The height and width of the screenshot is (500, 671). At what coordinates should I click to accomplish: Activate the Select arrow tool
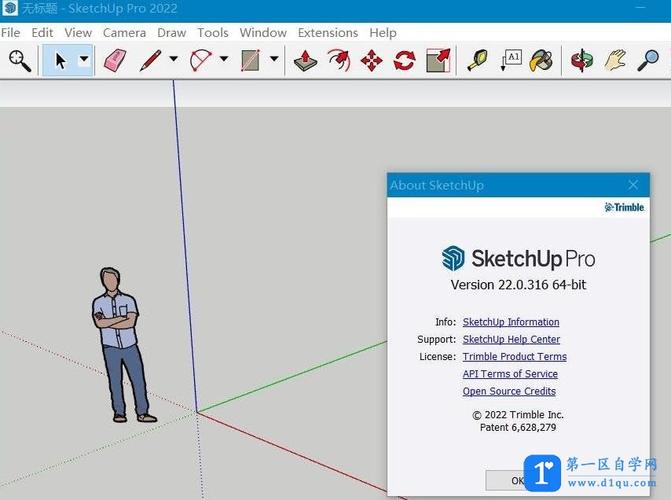(60, 61)
